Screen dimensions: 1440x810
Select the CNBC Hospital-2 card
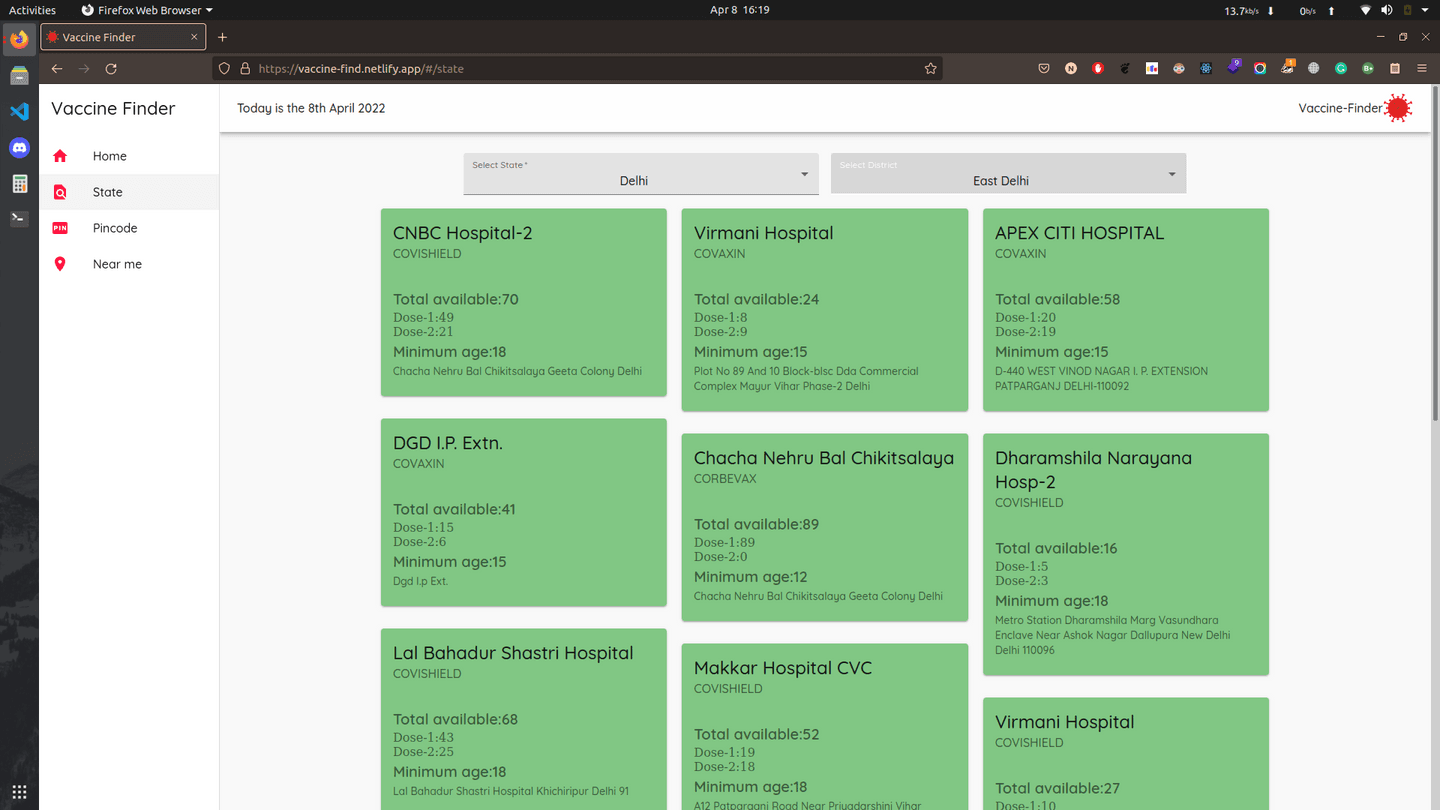point(523,302)
